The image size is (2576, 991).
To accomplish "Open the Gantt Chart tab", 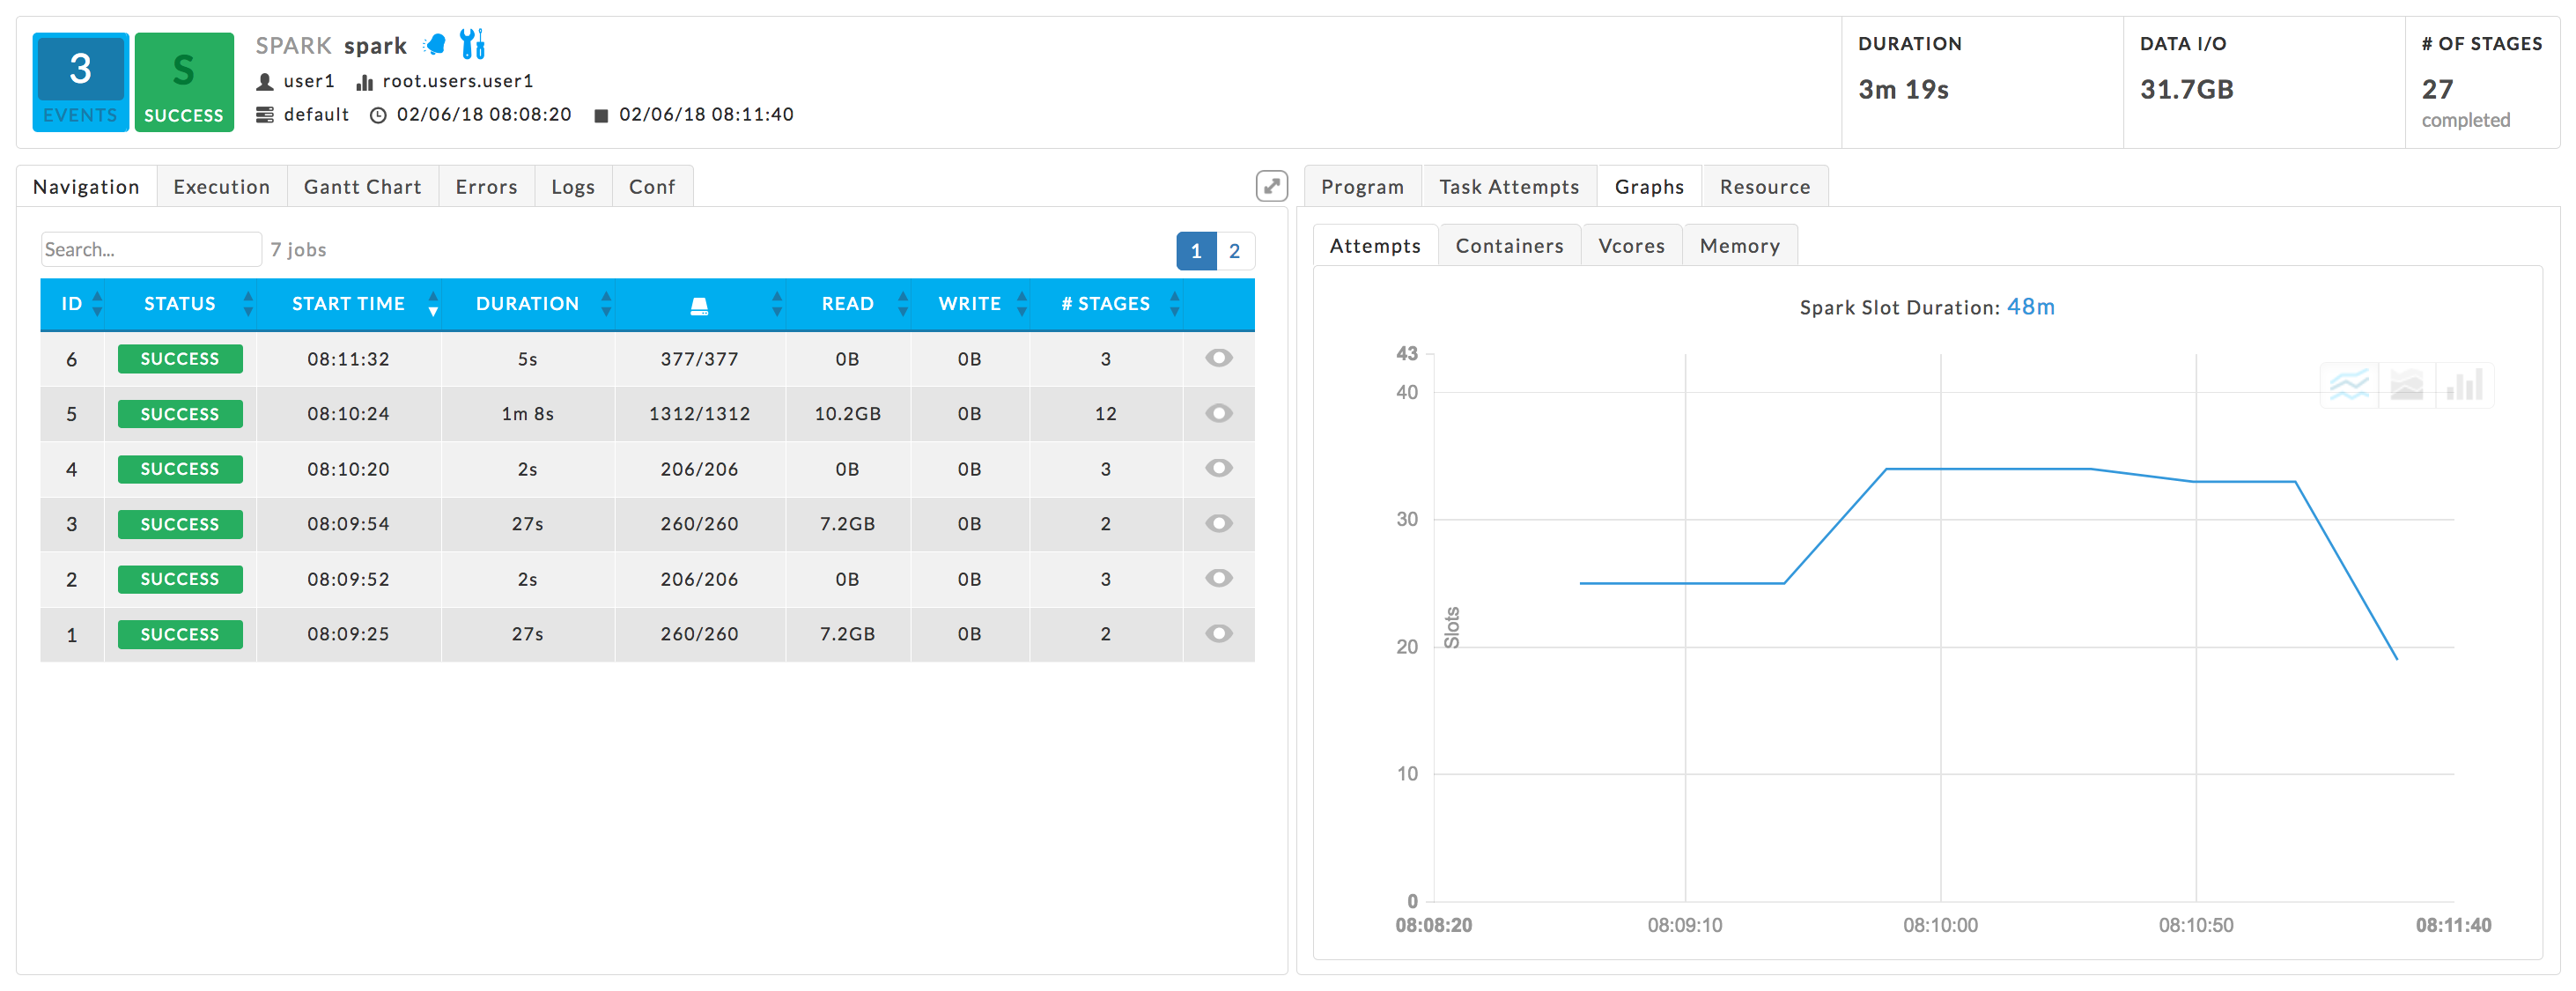I will point(362,187).
